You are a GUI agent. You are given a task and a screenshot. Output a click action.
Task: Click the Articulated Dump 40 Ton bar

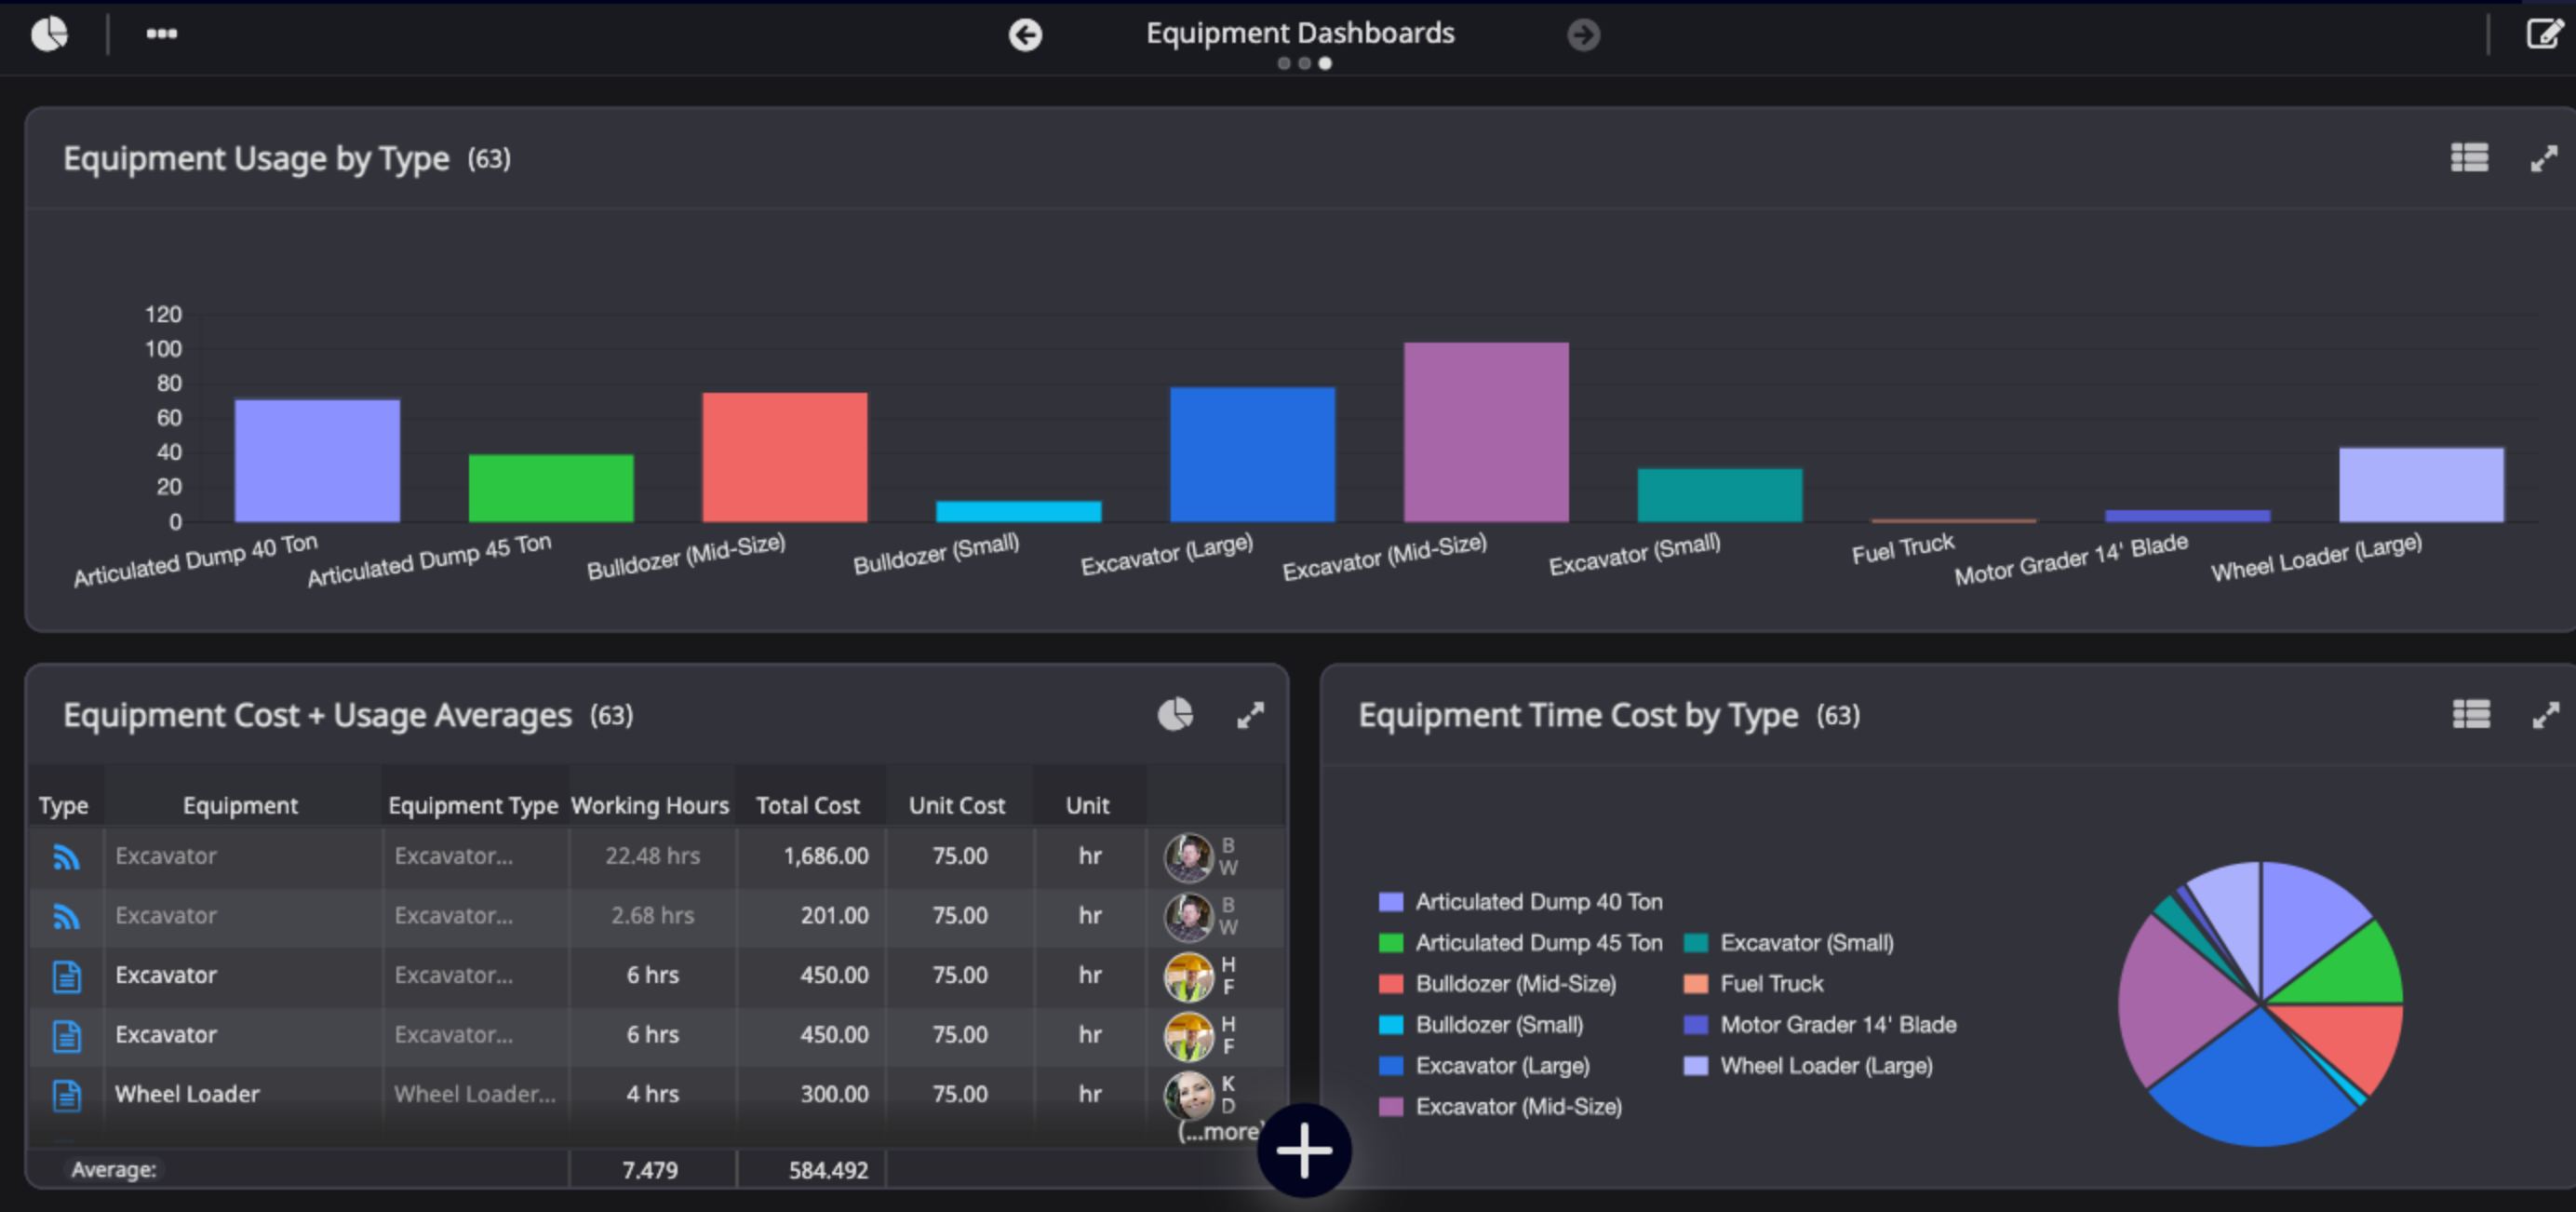(317, 460)
